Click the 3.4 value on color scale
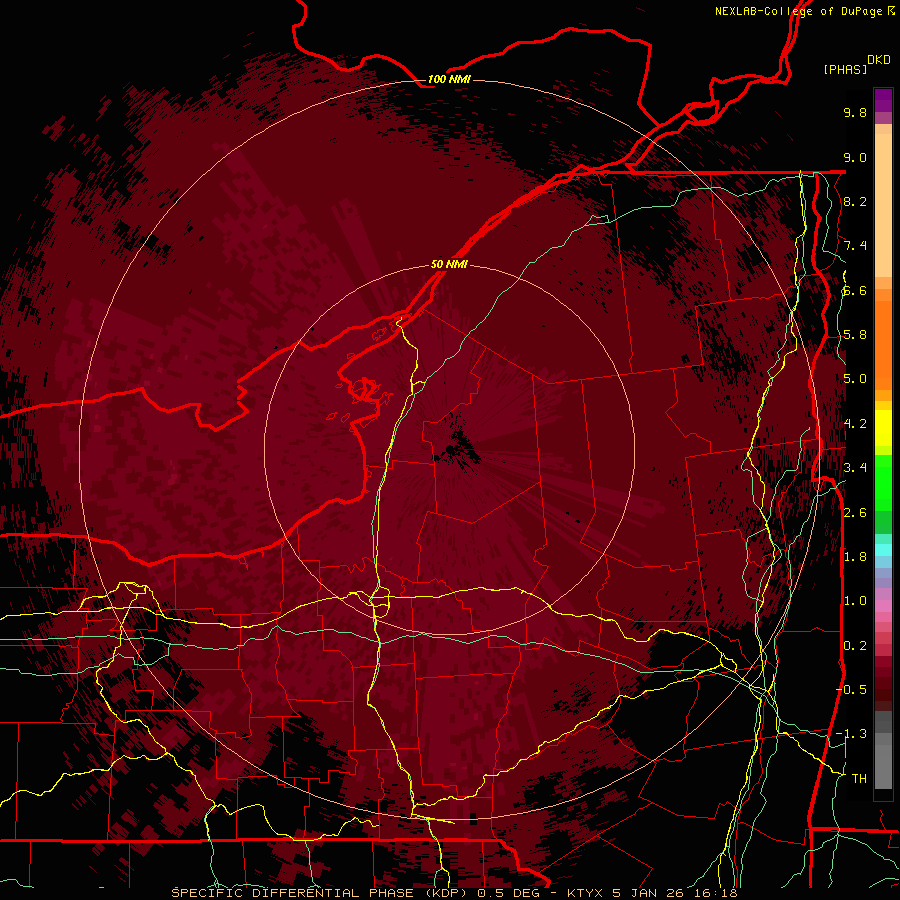The width and height of the screenshot is (900, 900). click(x=855, y=468)
